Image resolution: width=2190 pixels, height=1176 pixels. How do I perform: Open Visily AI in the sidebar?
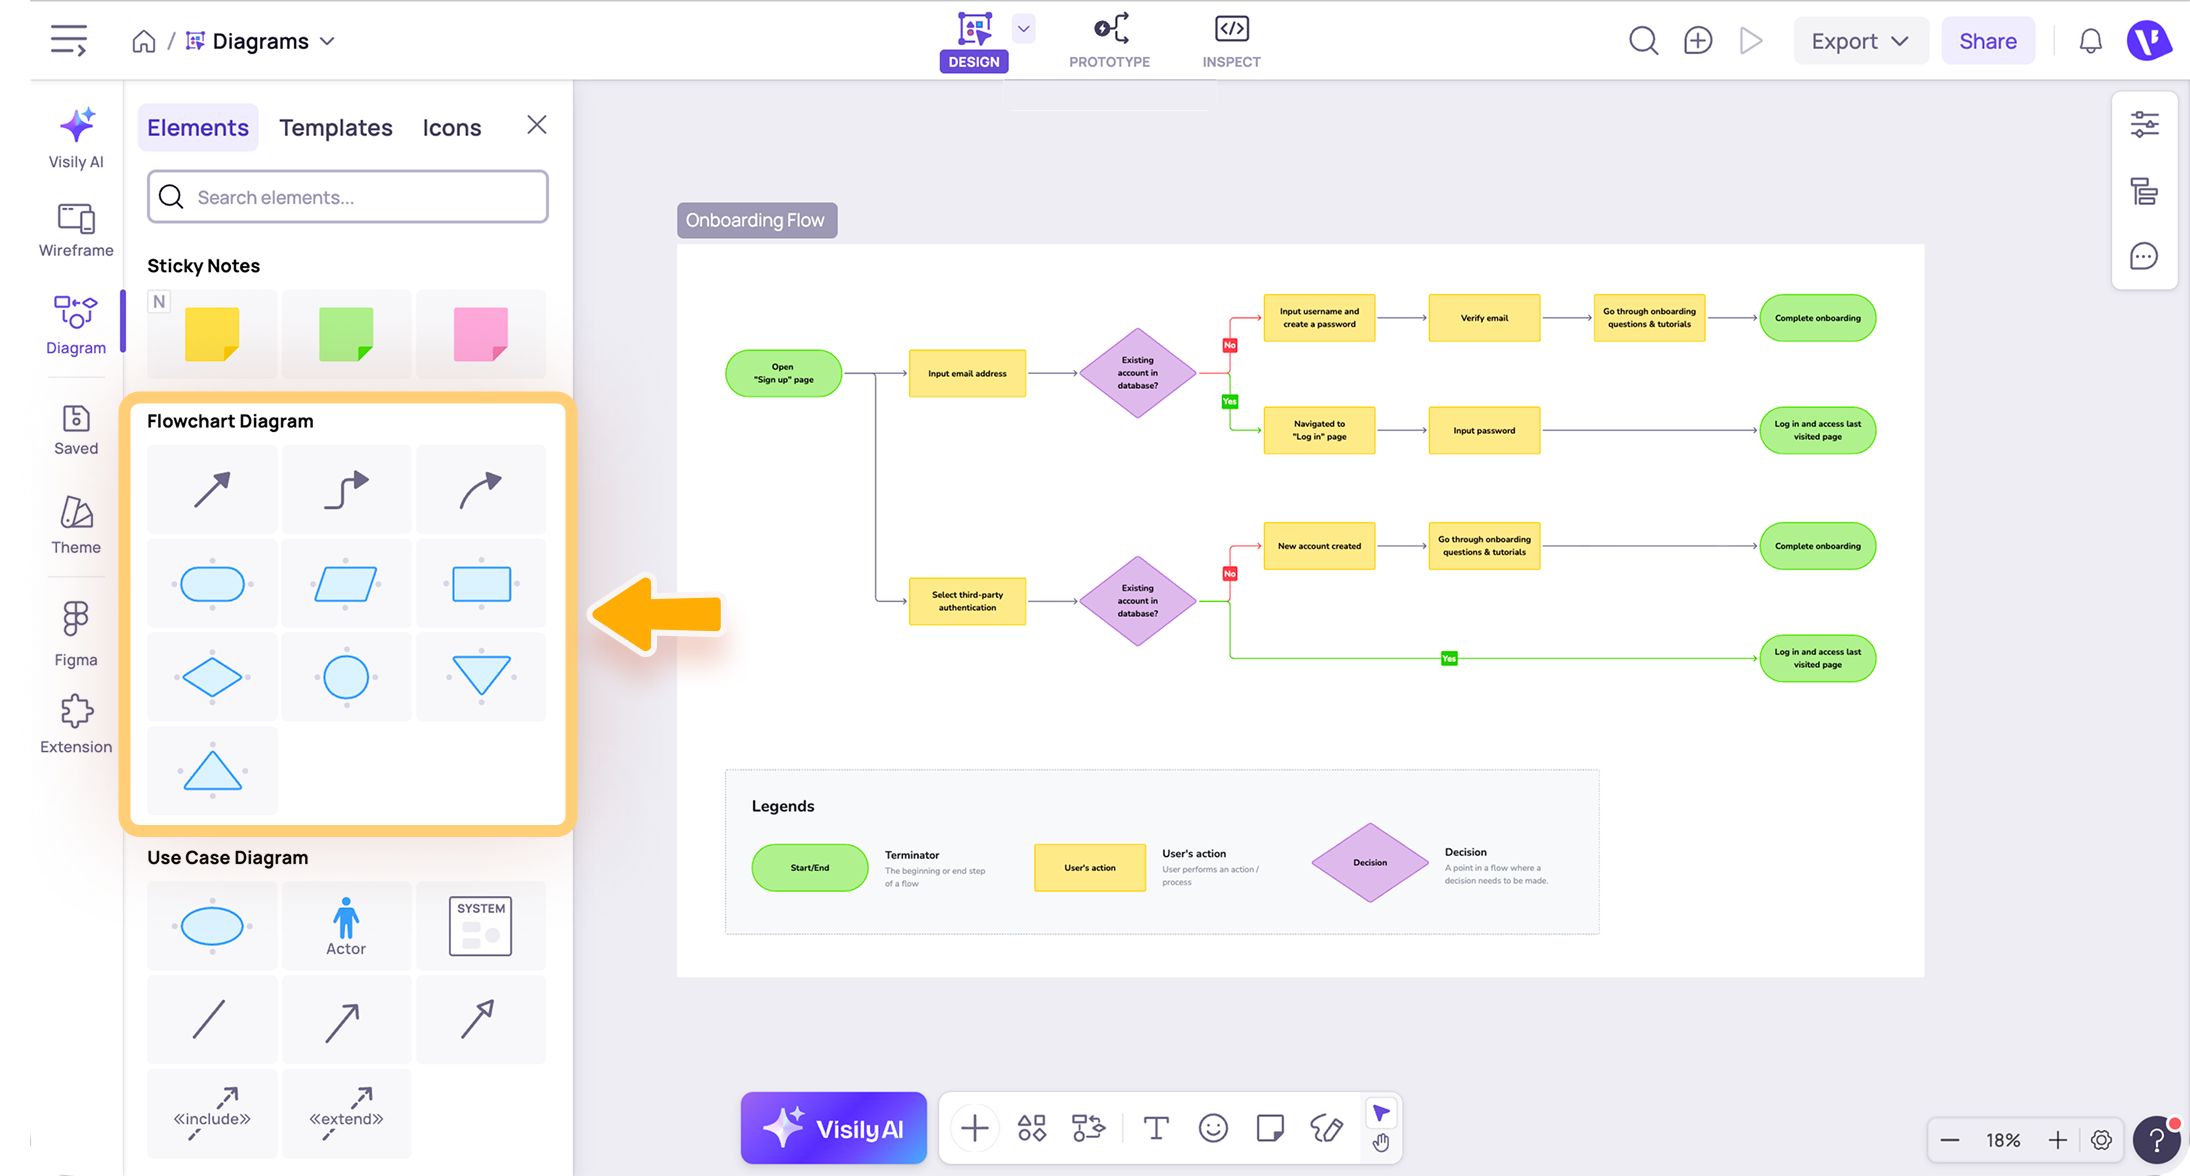point(76,138)
